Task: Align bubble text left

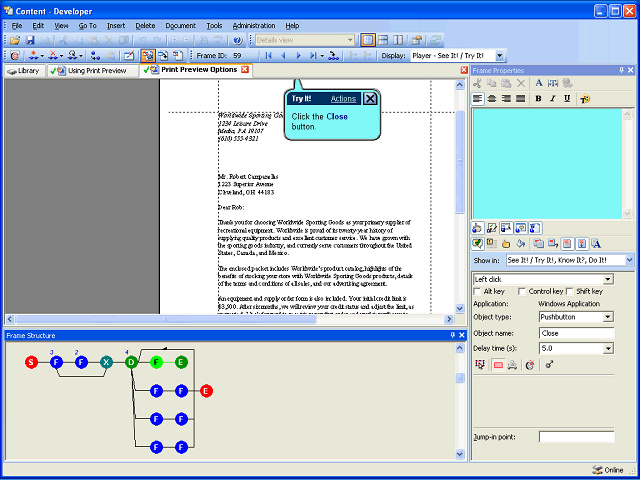Action: [478, 99]
